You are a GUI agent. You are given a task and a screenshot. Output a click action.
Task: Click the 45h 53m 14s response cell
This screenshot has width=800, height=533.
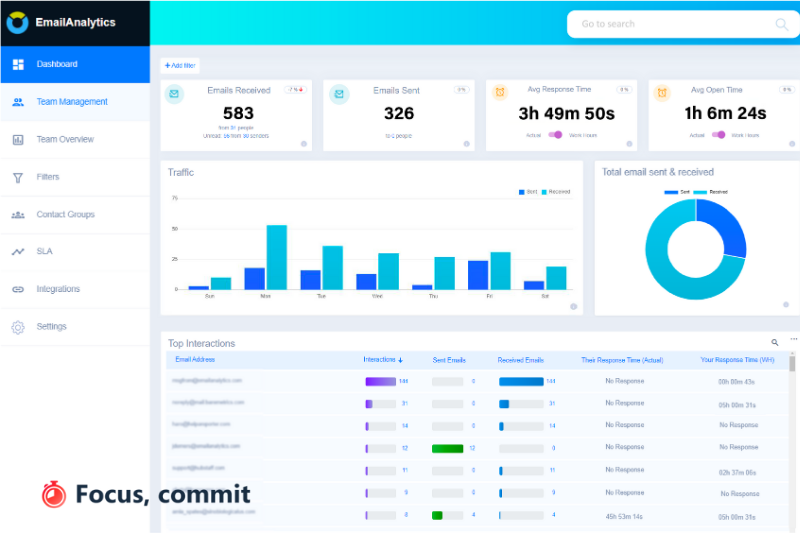[624, 517]
